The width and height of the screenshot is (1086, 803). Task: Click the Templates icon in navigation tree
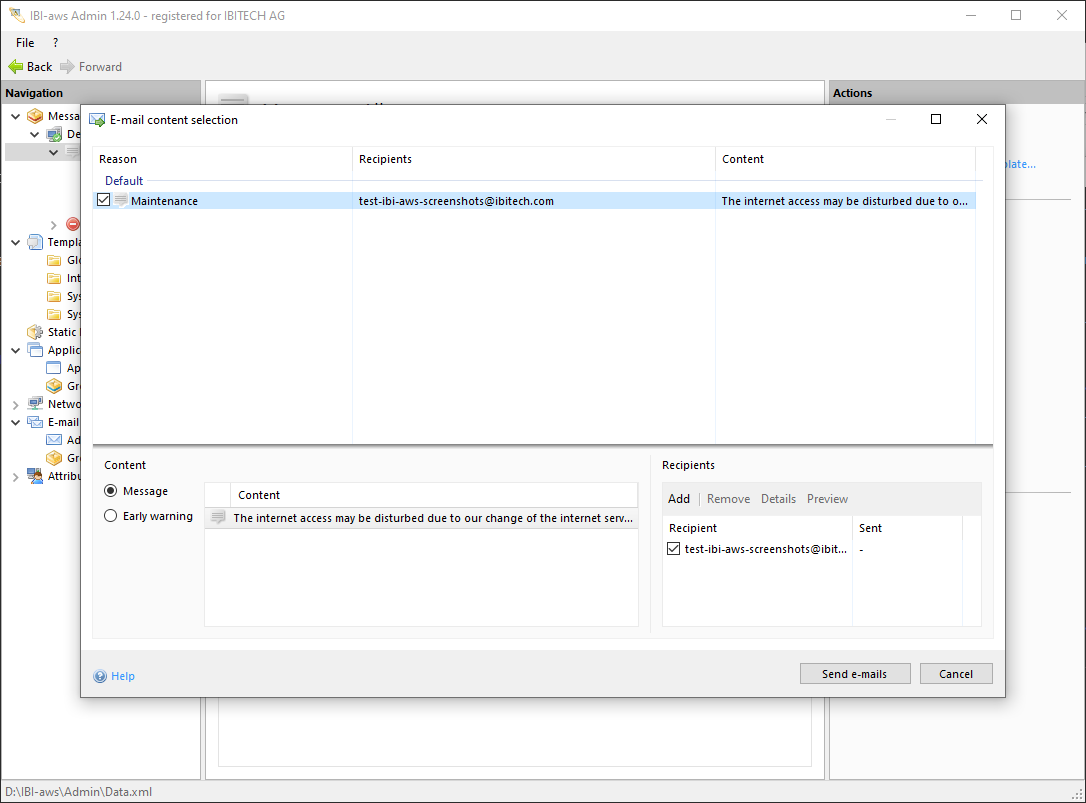pyautogui.click(x=36, y=242)
